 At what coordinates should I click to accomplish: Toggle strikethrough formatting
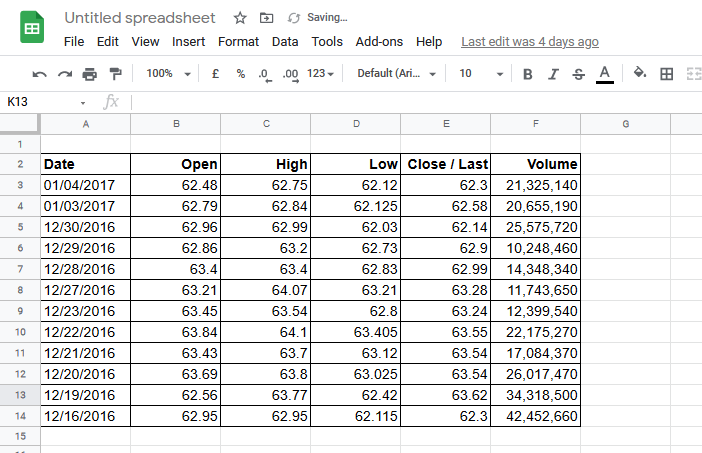coord(578,74)
